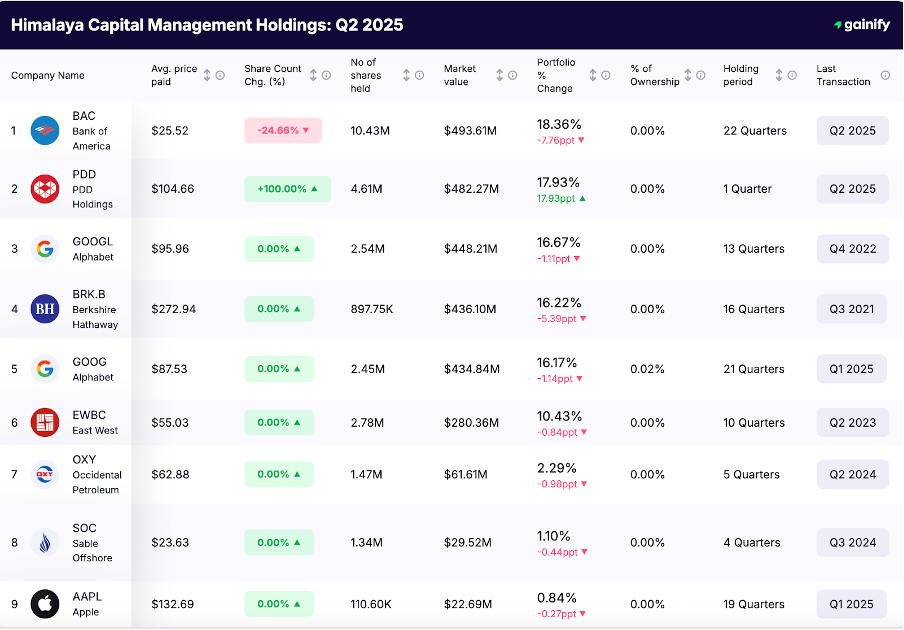Sort by Portfolio % Change arrows
Viewport: 904px width, 630px height.
point(593,75)
